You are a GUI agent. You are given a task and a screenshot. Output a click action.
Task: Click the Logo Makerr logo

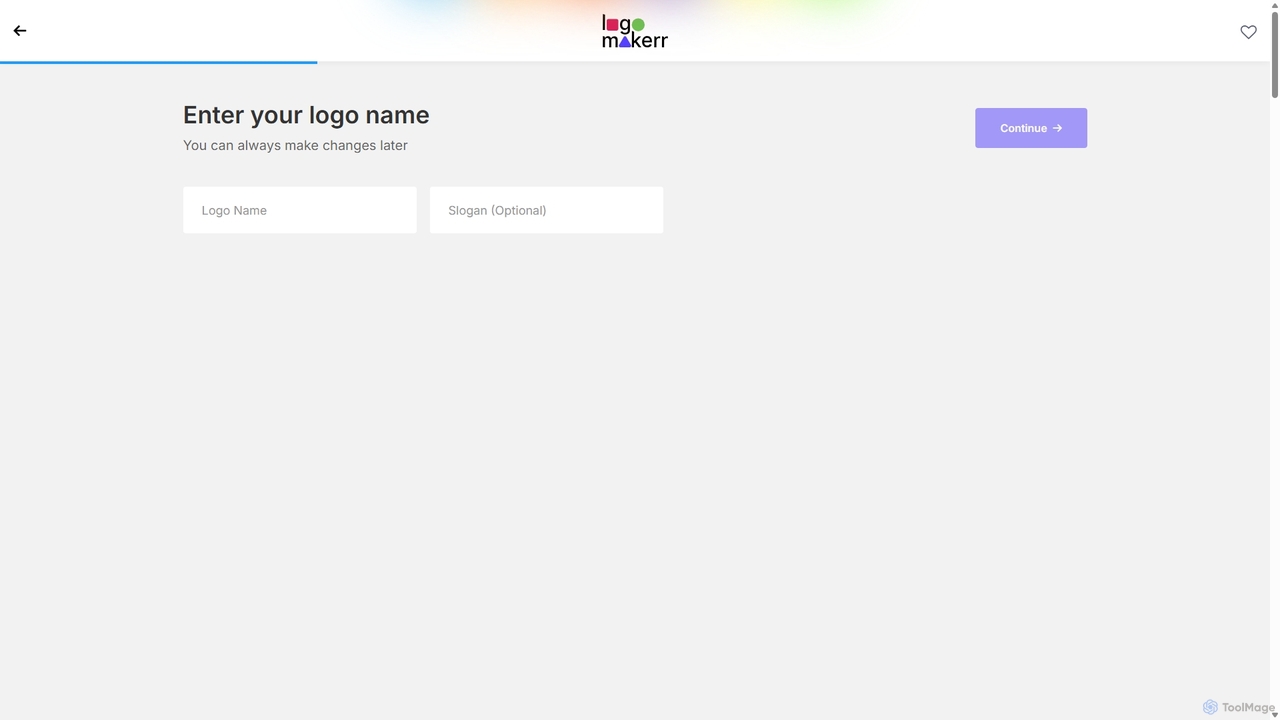[x=635, y=31]
